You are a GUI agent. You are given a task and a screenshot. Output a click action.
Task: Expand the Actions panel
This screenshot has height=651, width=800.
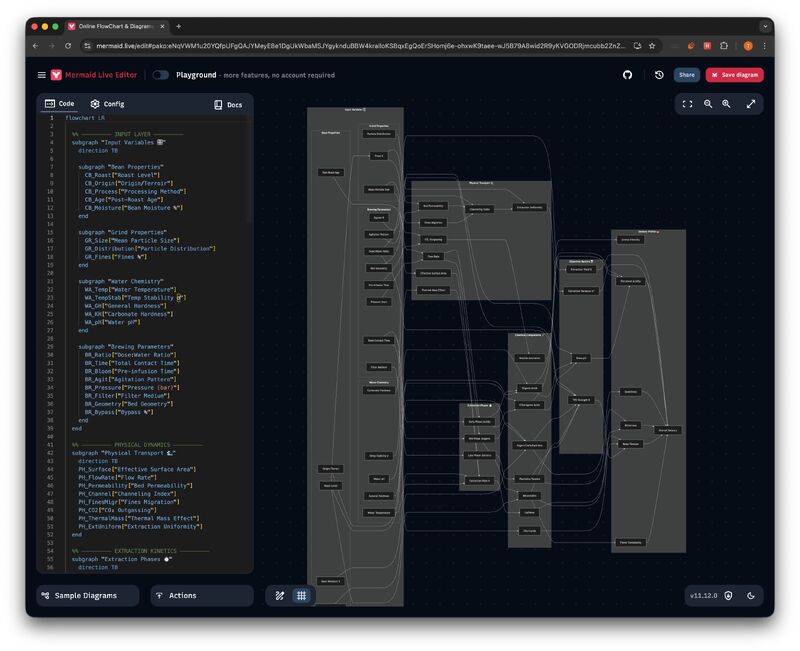tap(202, 595)
